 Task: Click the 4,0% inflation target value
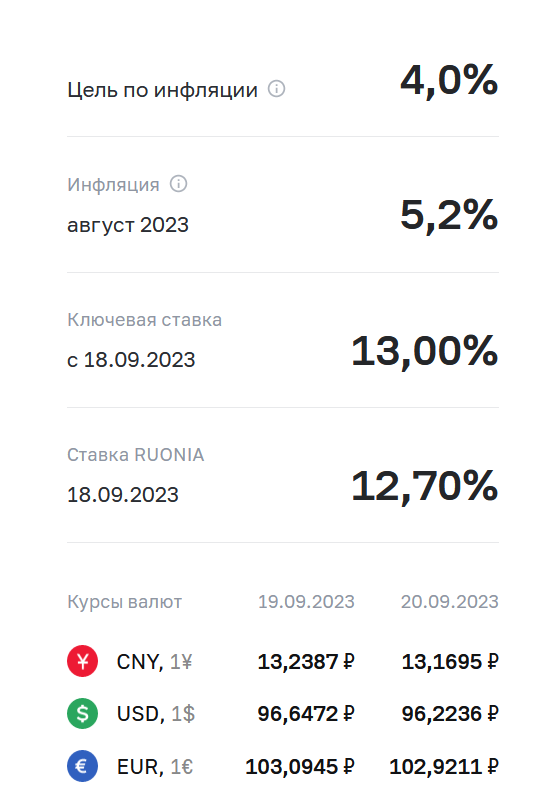click(x=449, y=81)
